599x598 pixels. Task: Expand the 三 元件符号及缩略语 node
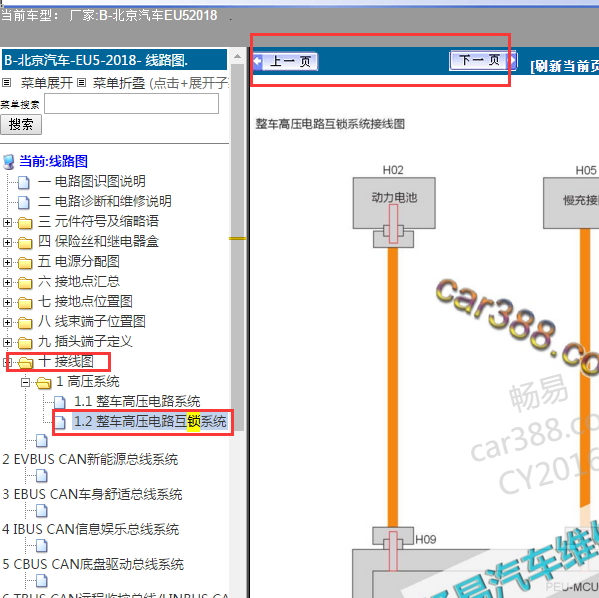[x=7, y=222]
